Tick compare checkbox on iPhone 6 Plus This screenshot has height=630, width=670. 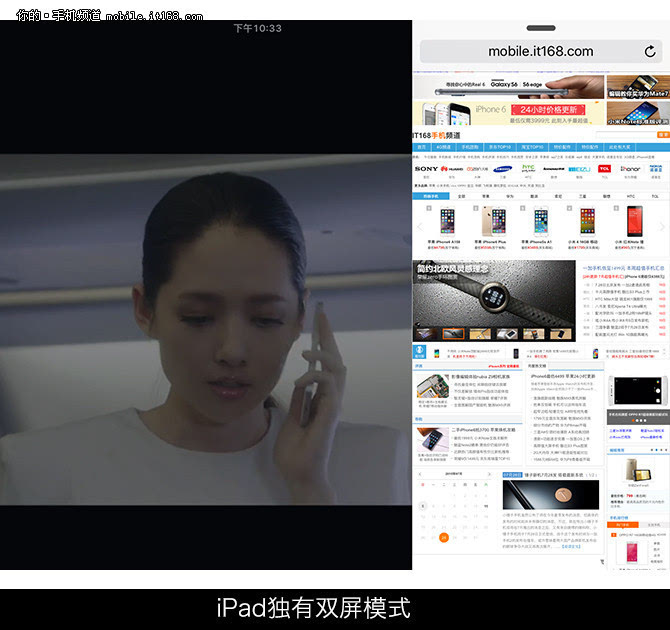[476, 208]
